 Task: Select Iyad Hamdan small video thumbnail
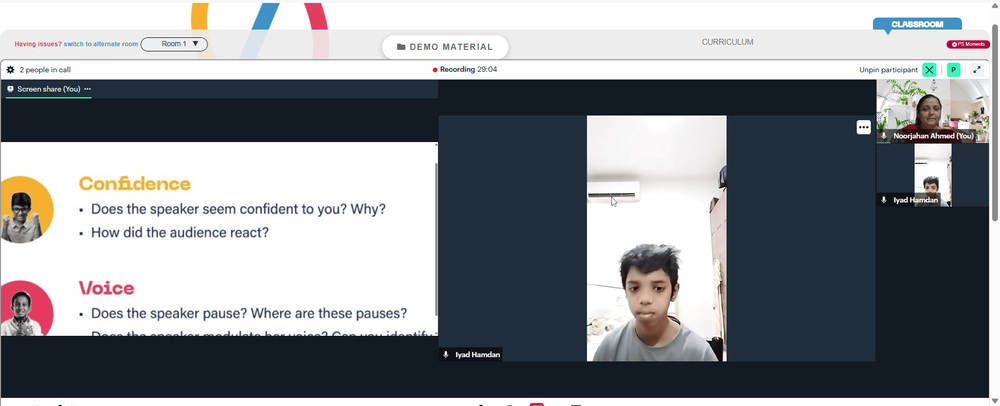932,175
